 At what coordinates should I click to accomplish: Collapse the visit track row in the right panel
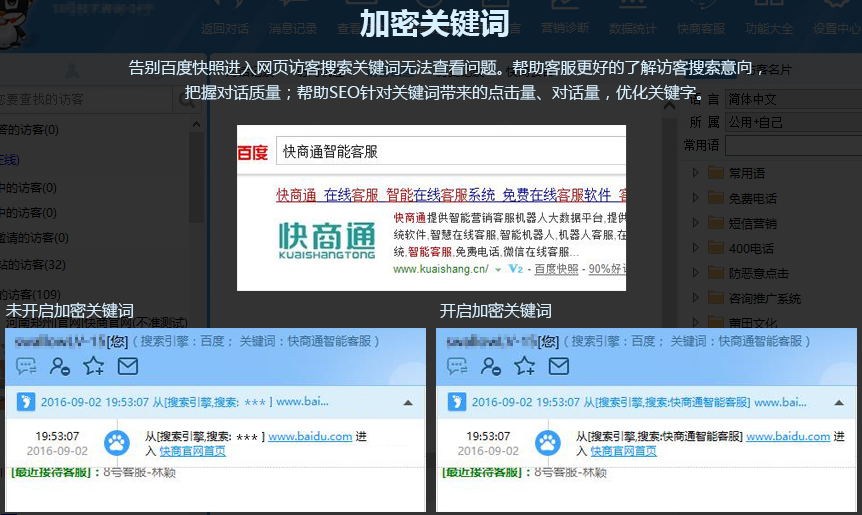pos(838,402)
